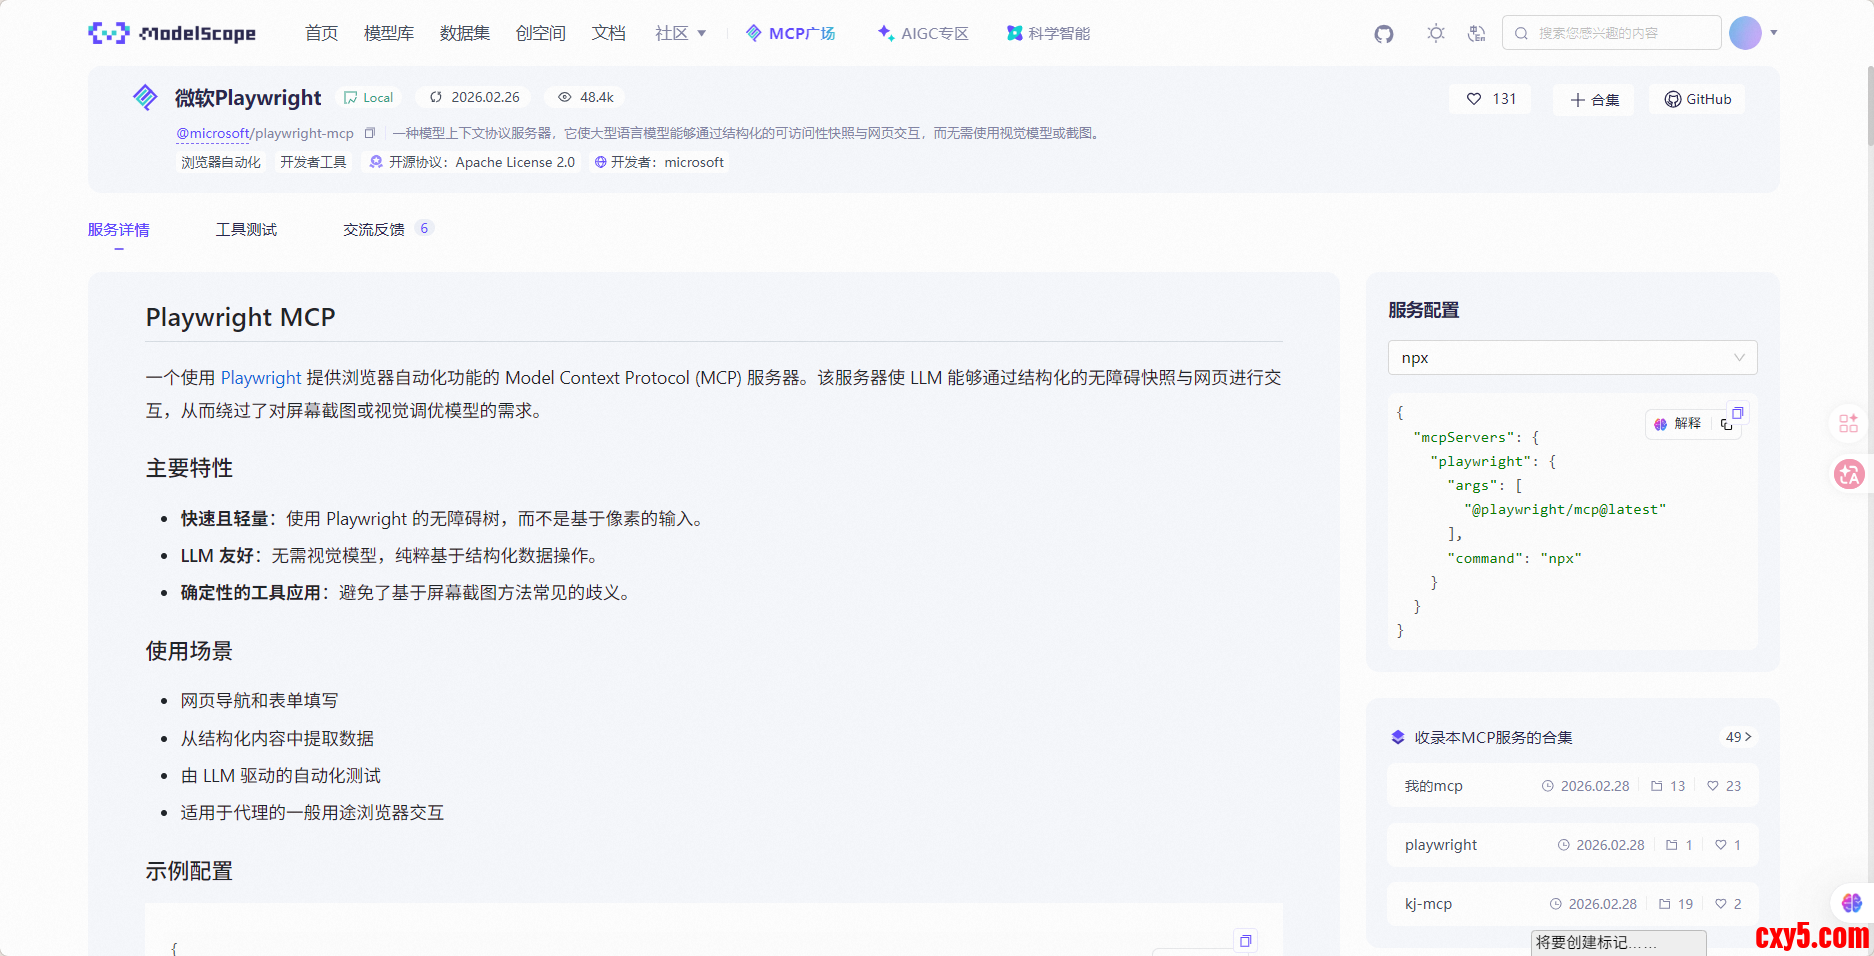
Task: Open the brain assistant icon at bottom right
Action: click(1851, 903)
